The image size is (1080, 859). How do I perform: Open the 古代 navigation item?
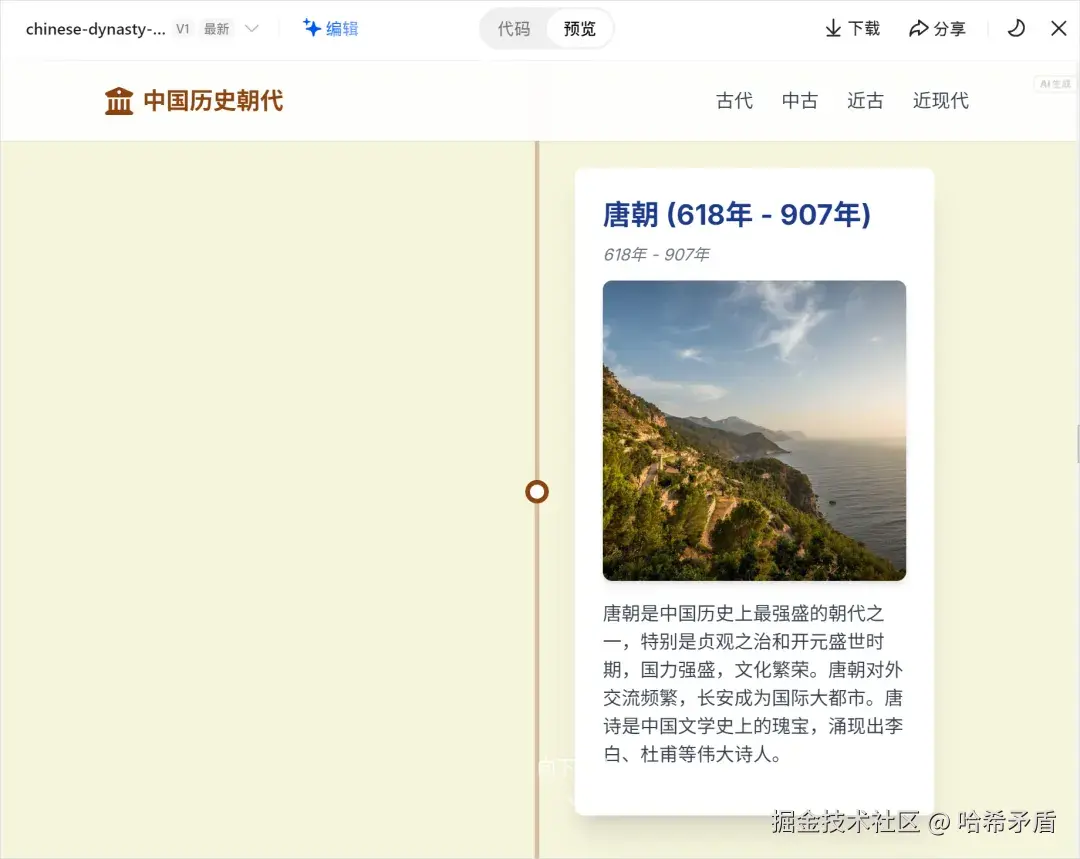click(734, 101)
